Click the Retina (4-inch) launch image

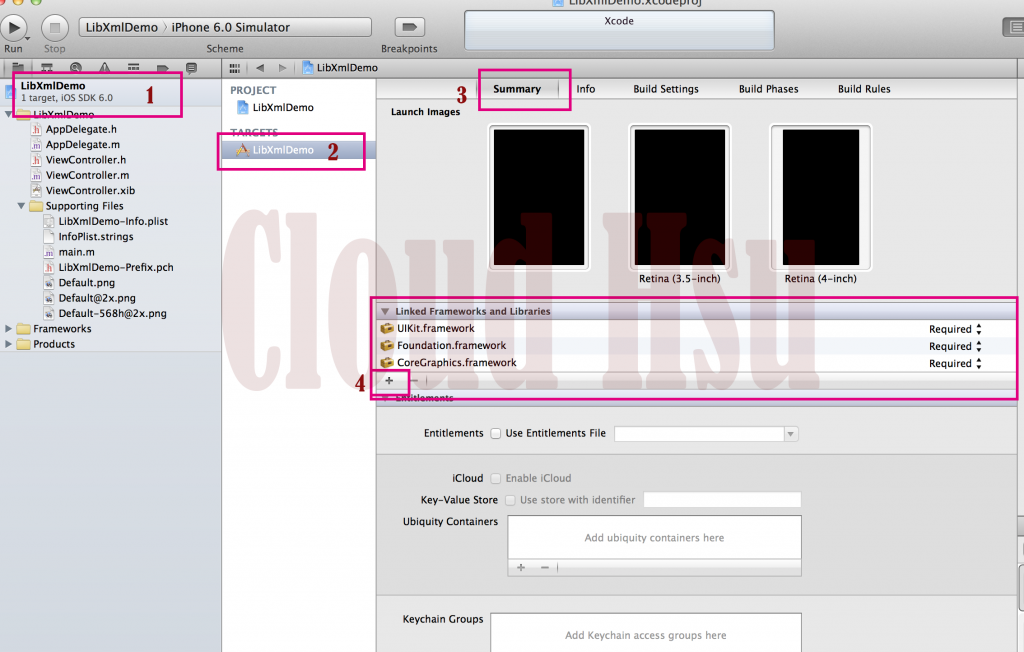(x=820, y=197)
